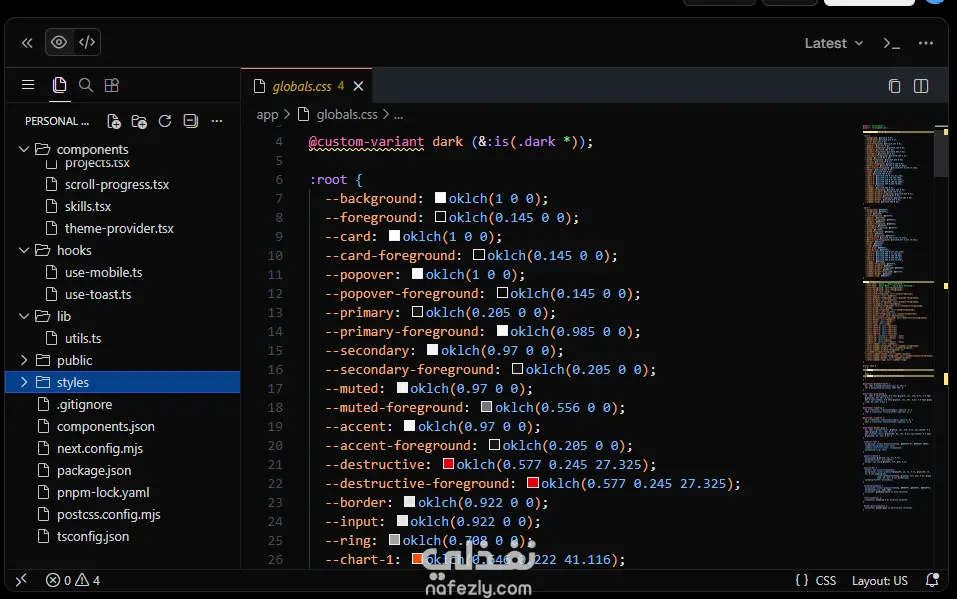The image size is (957, 599).
Task: Open components.json file
Action: pos(106,426)
